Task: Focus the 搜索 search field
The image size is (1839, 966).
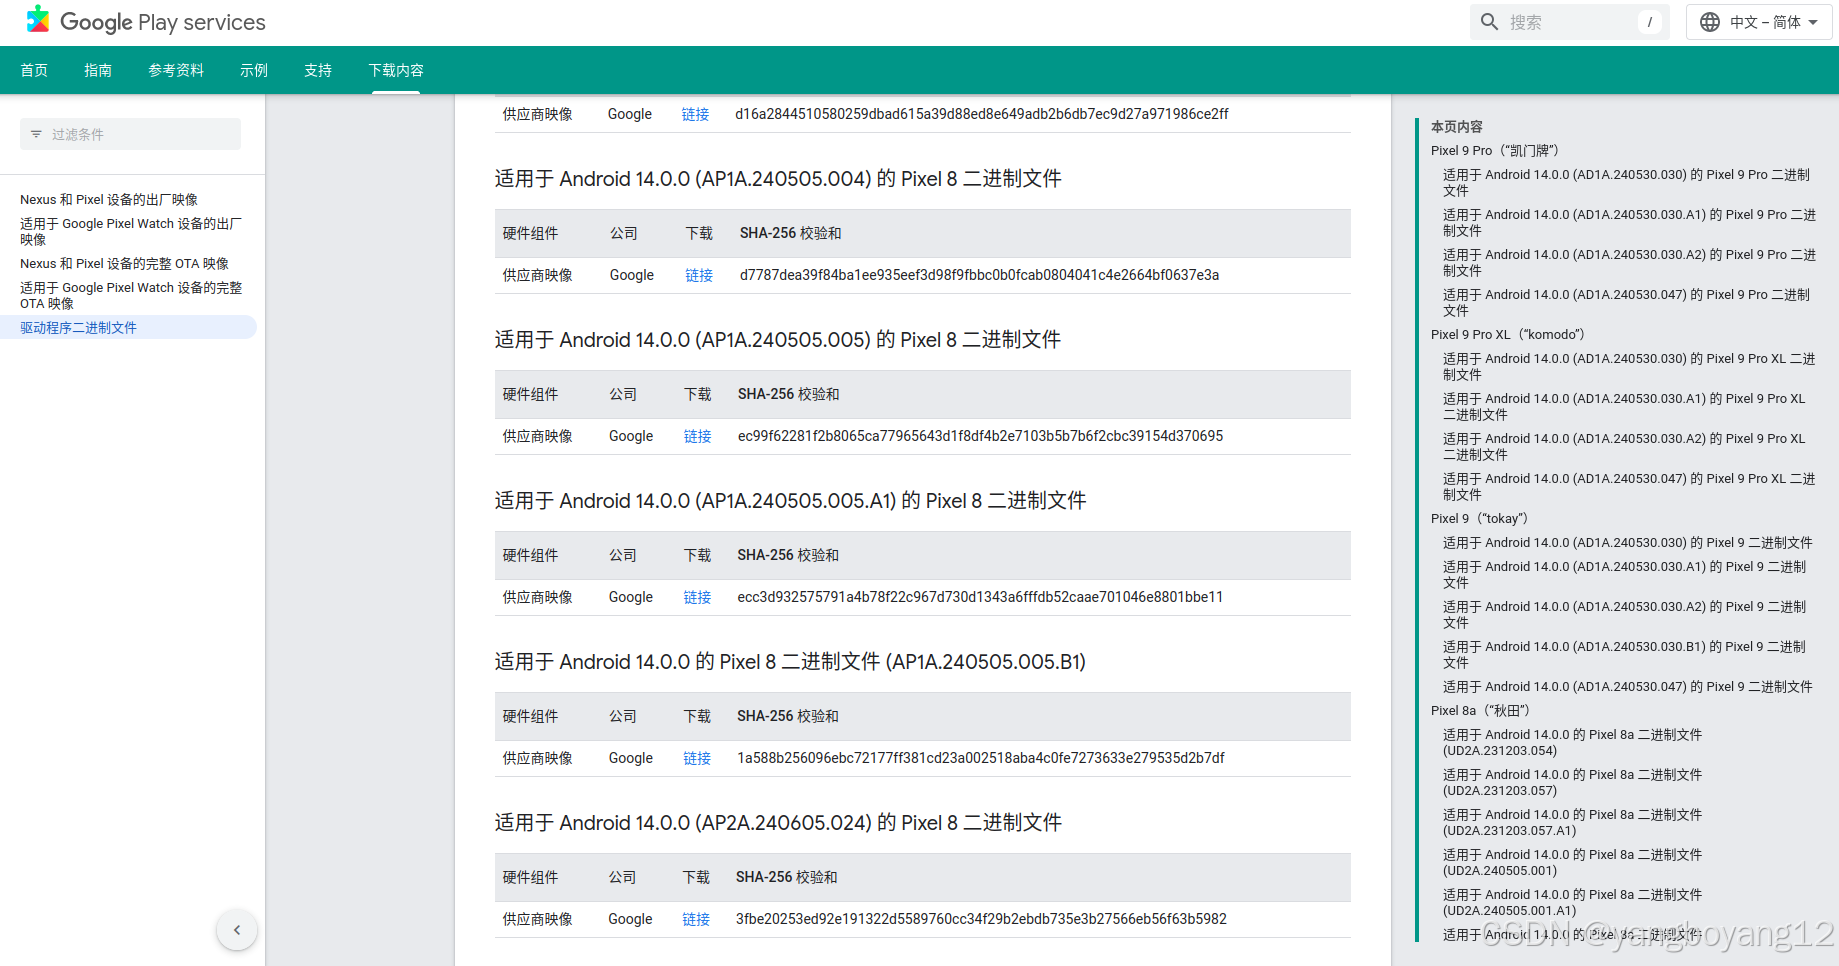Action: (x=1570, y=22)
